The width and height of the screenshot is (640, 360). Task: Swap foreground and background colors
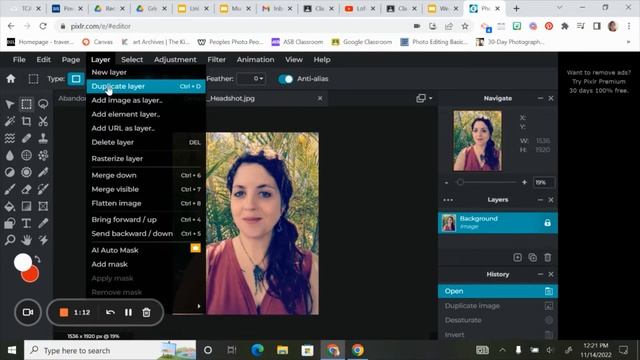(x=38, y=259)
